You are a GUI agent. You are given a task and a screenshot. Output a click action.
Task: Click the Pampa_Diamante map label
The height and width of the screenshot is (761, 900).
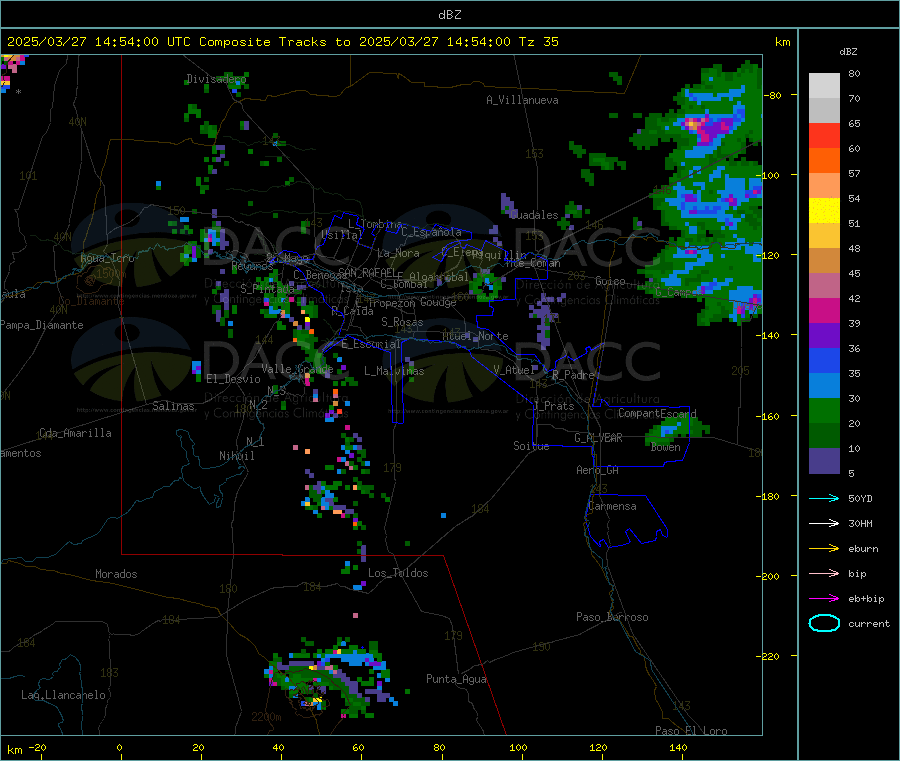point(42,325)
